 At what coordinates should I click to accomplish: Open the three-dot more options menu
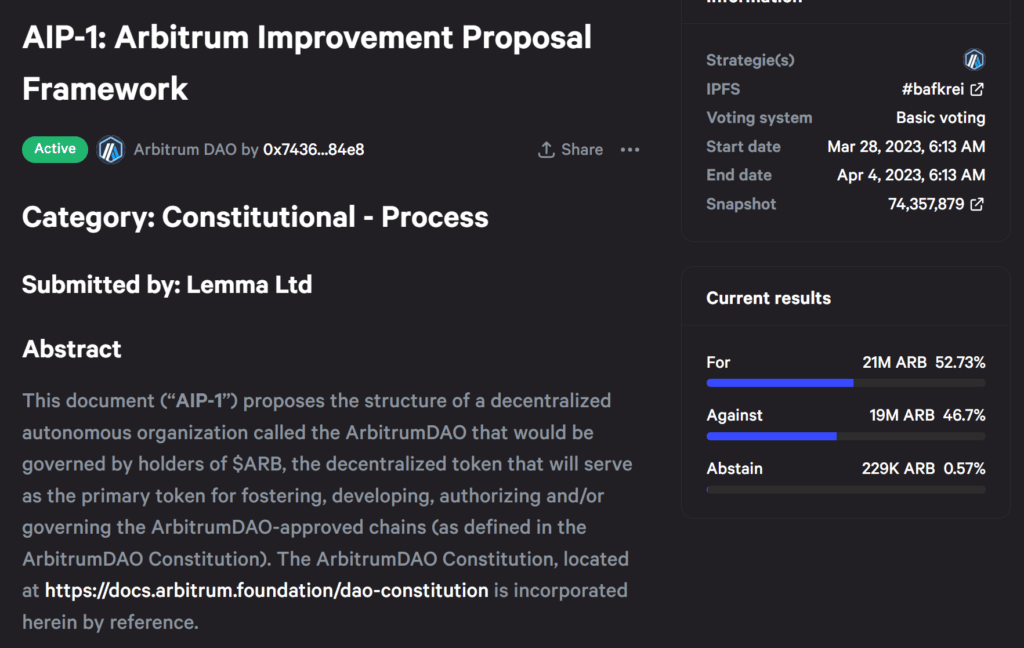coord(629,150)
